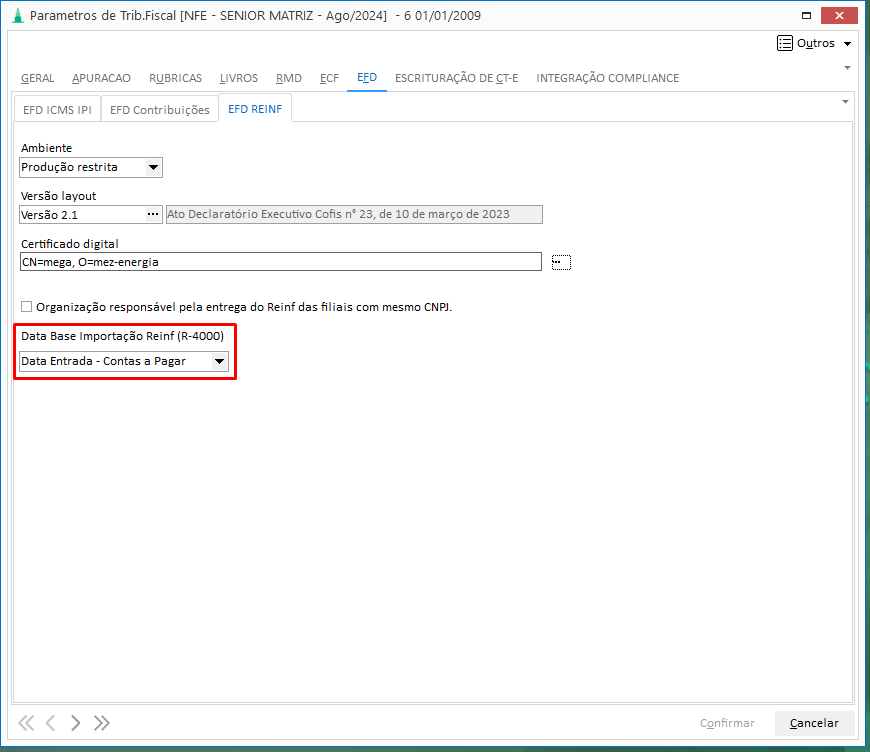Open the Versão layout lookup ellipsis
Screen dimensions: 870x752
[153, 214]
